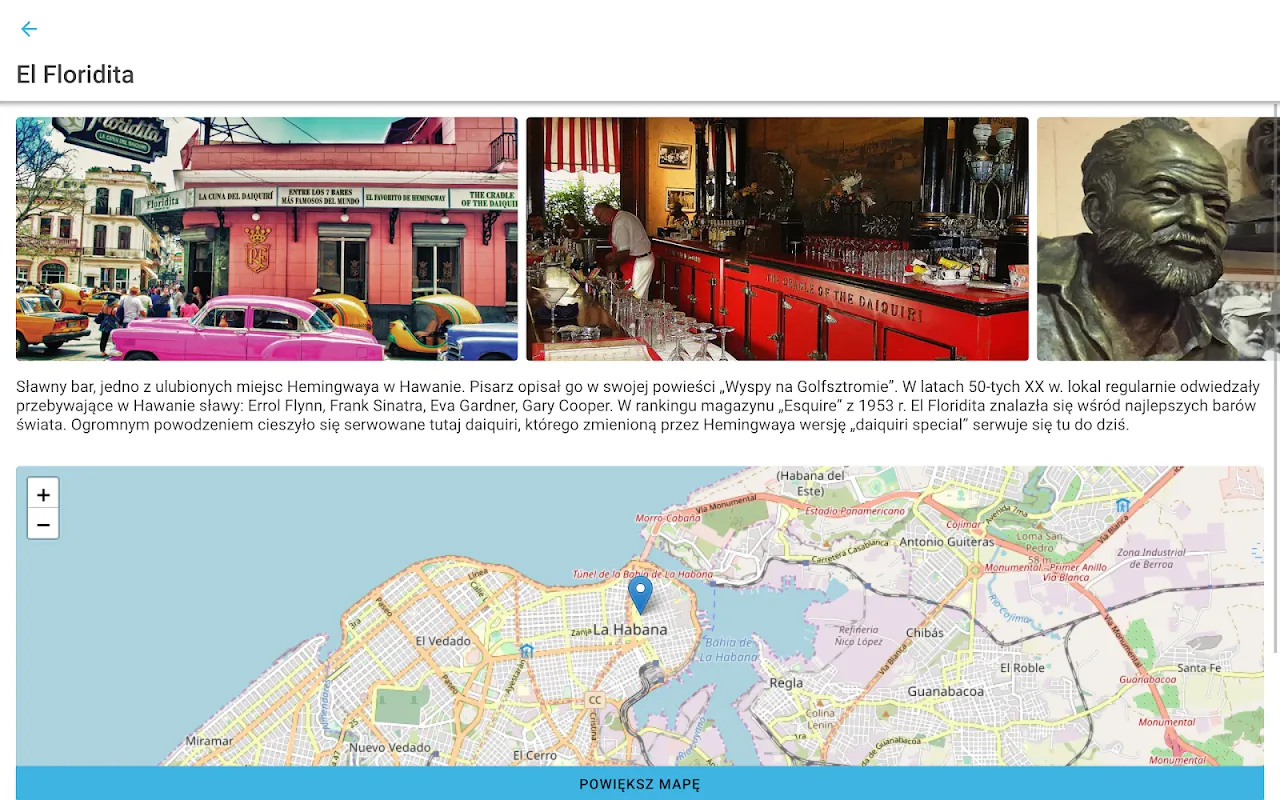The height and width of the screenshot is (800, 1280).
Task: Open the red bar interior photo
Action: (x=777, y=239)
